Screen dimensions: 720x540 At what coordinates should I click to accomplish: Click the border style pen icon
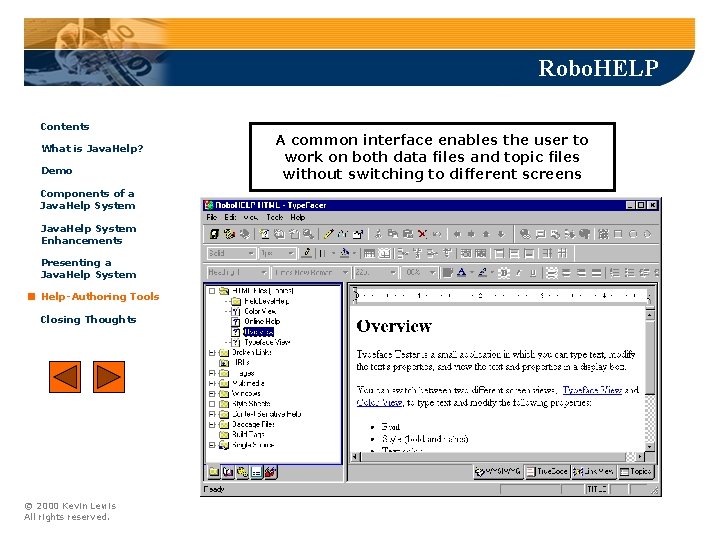(307, 253)
